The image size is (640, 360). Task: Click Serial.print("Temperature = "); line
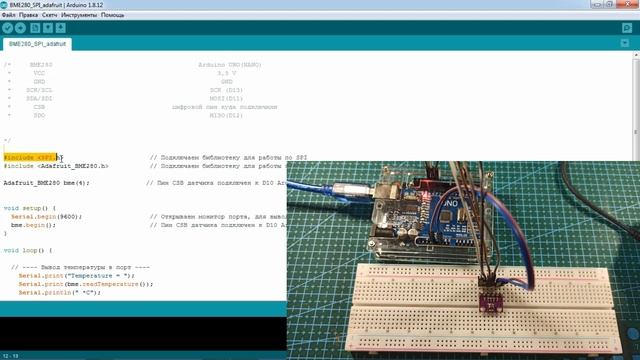click(76, 276)
